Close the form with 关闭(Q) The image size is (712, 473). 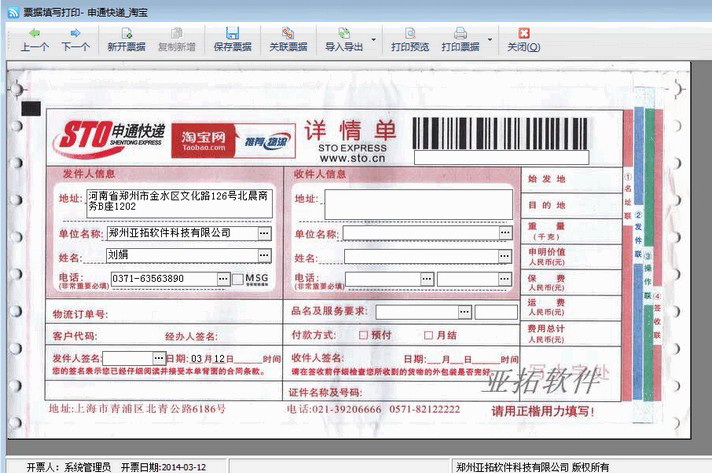point(524,40)
